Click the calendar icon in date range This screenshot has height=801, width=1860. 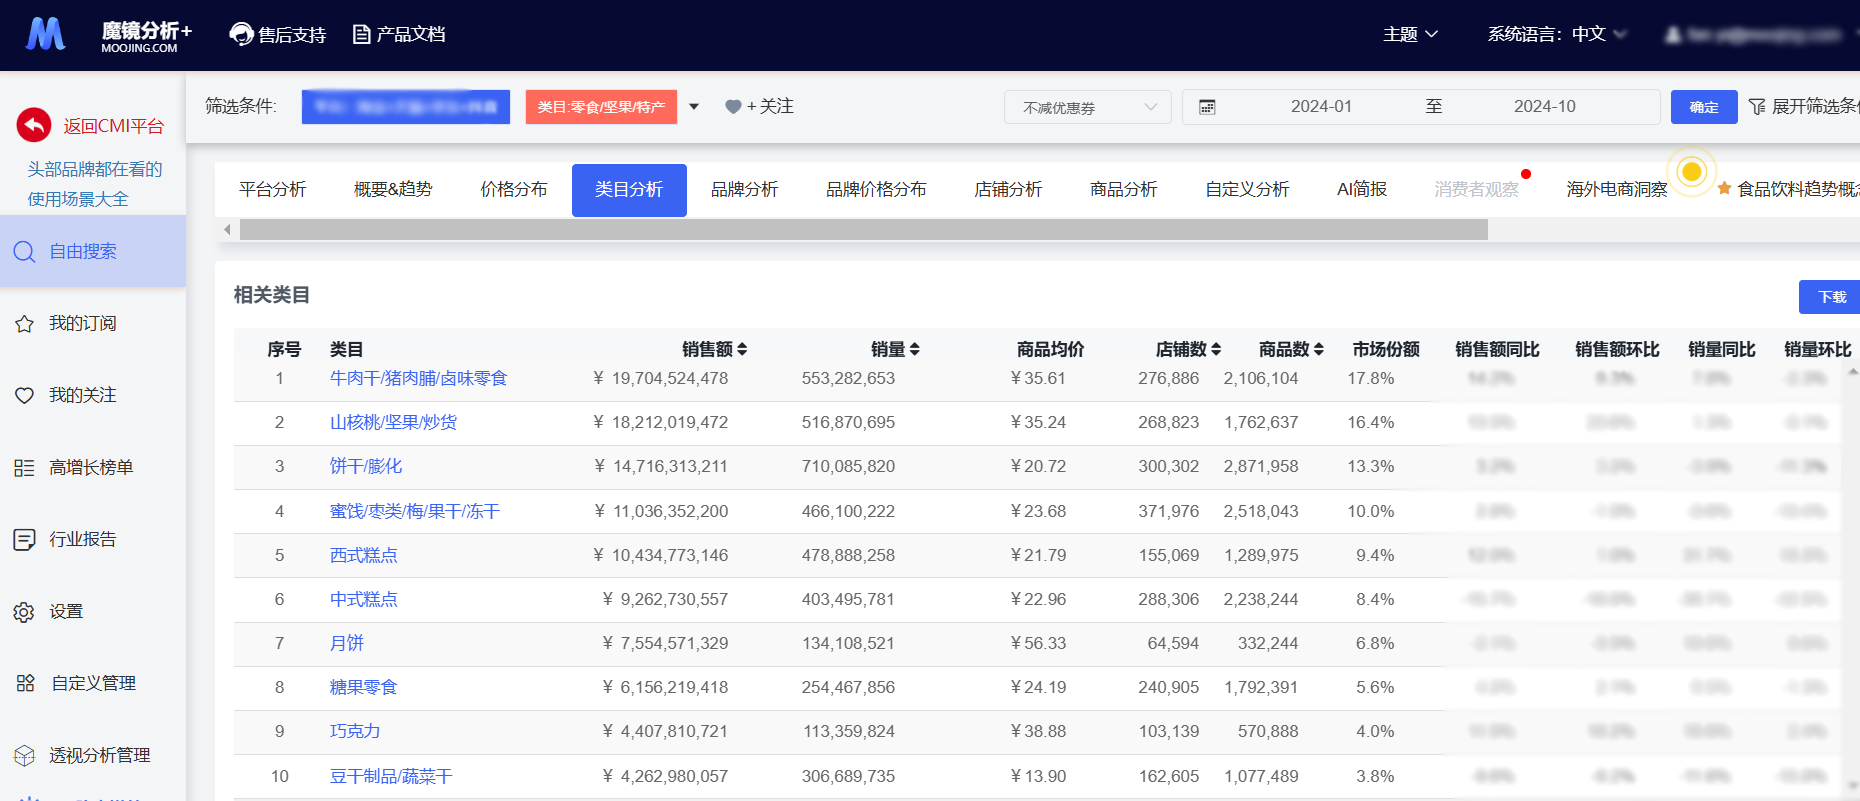tap(1207, 107)
